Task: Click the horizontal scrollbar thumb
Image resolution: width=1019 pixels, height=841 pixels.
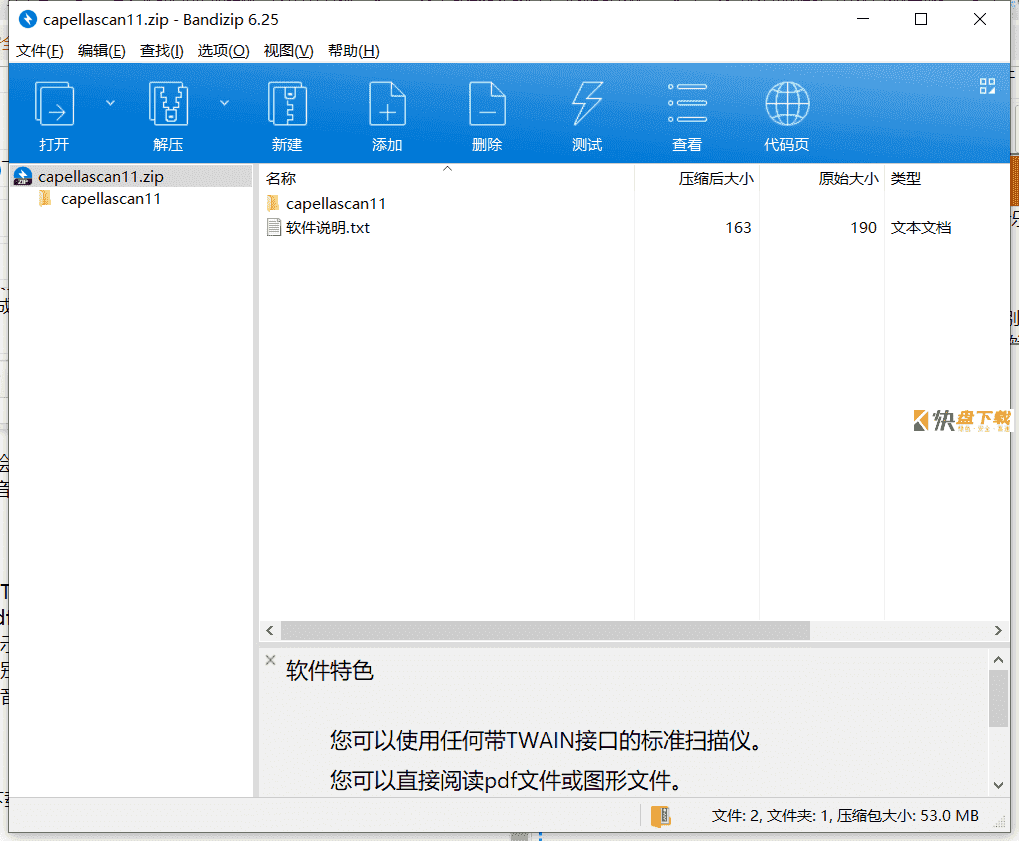Action: [545, 630]
